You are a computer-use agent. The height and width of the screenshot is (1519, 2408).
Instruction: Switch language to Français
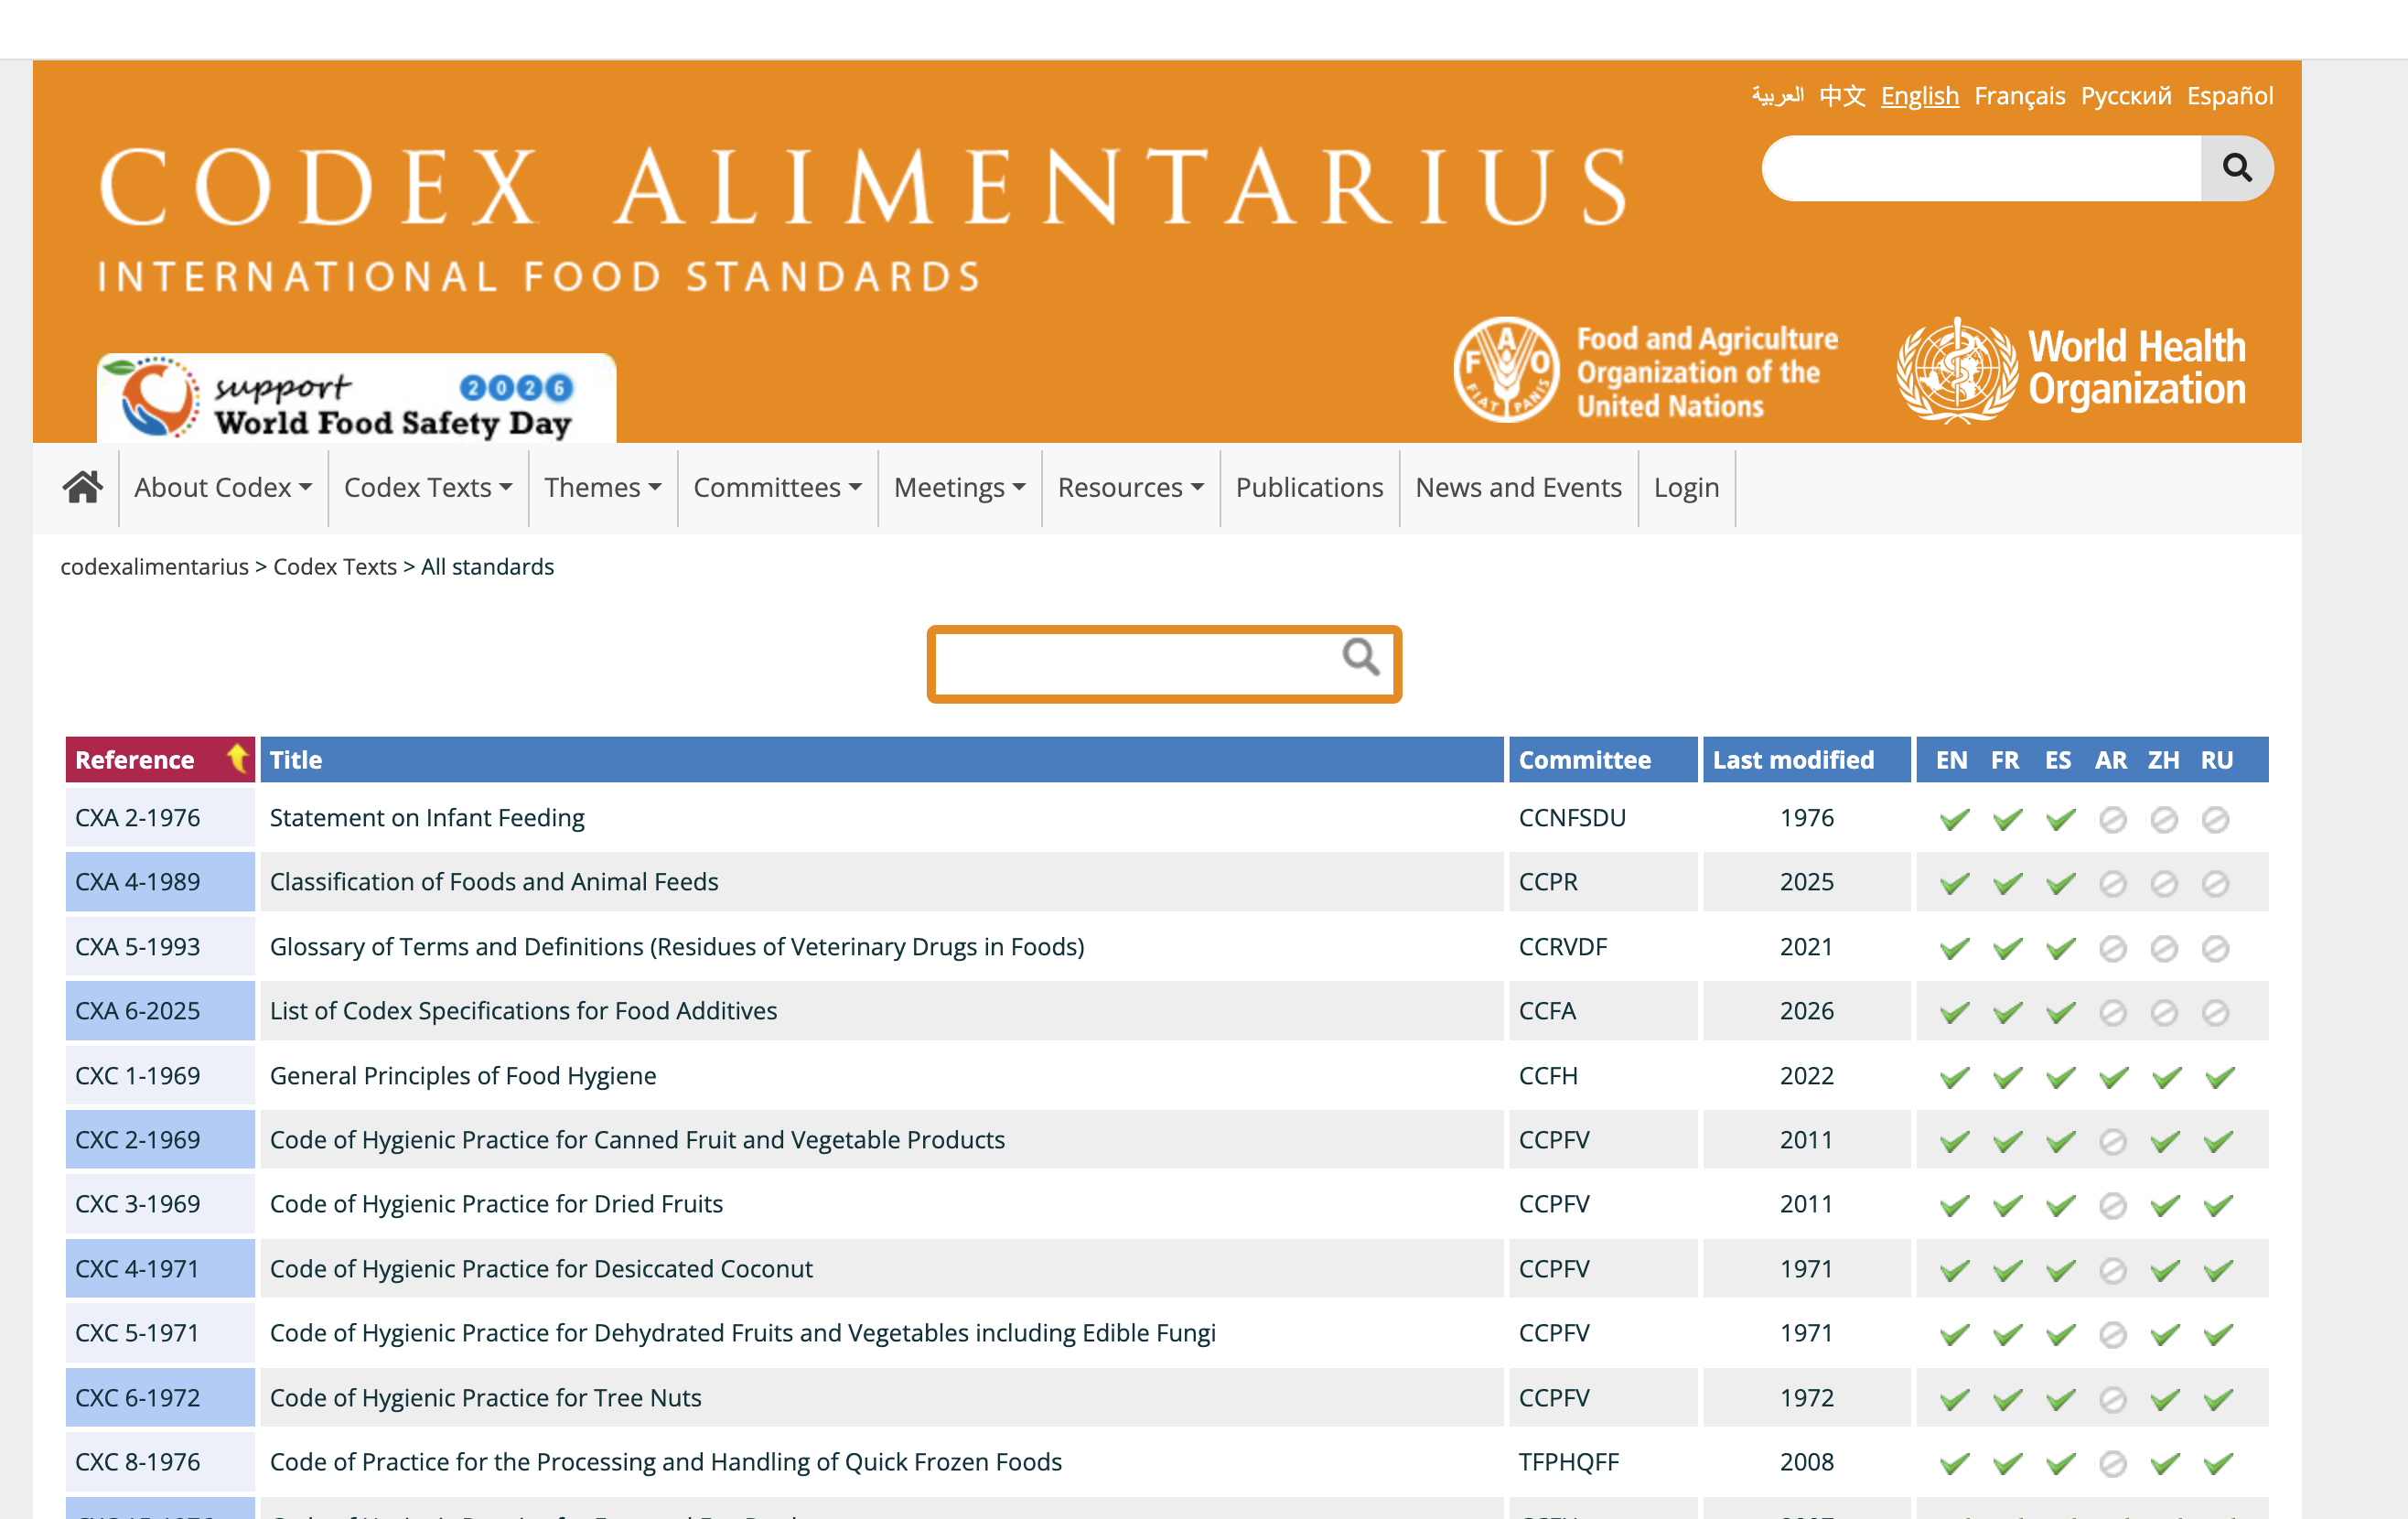2019,96
